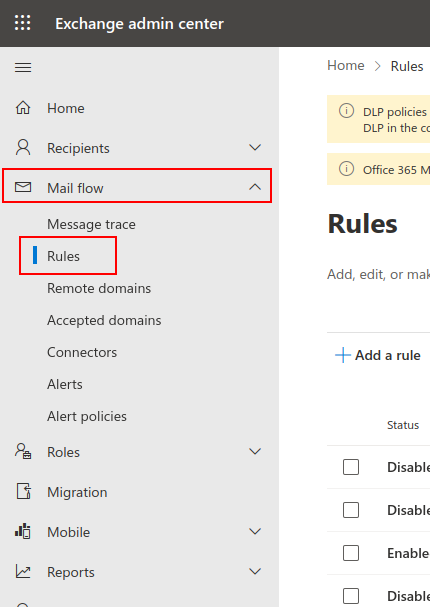Open Connectors under Mail flow
430x607 pixels.
(82, 352)
